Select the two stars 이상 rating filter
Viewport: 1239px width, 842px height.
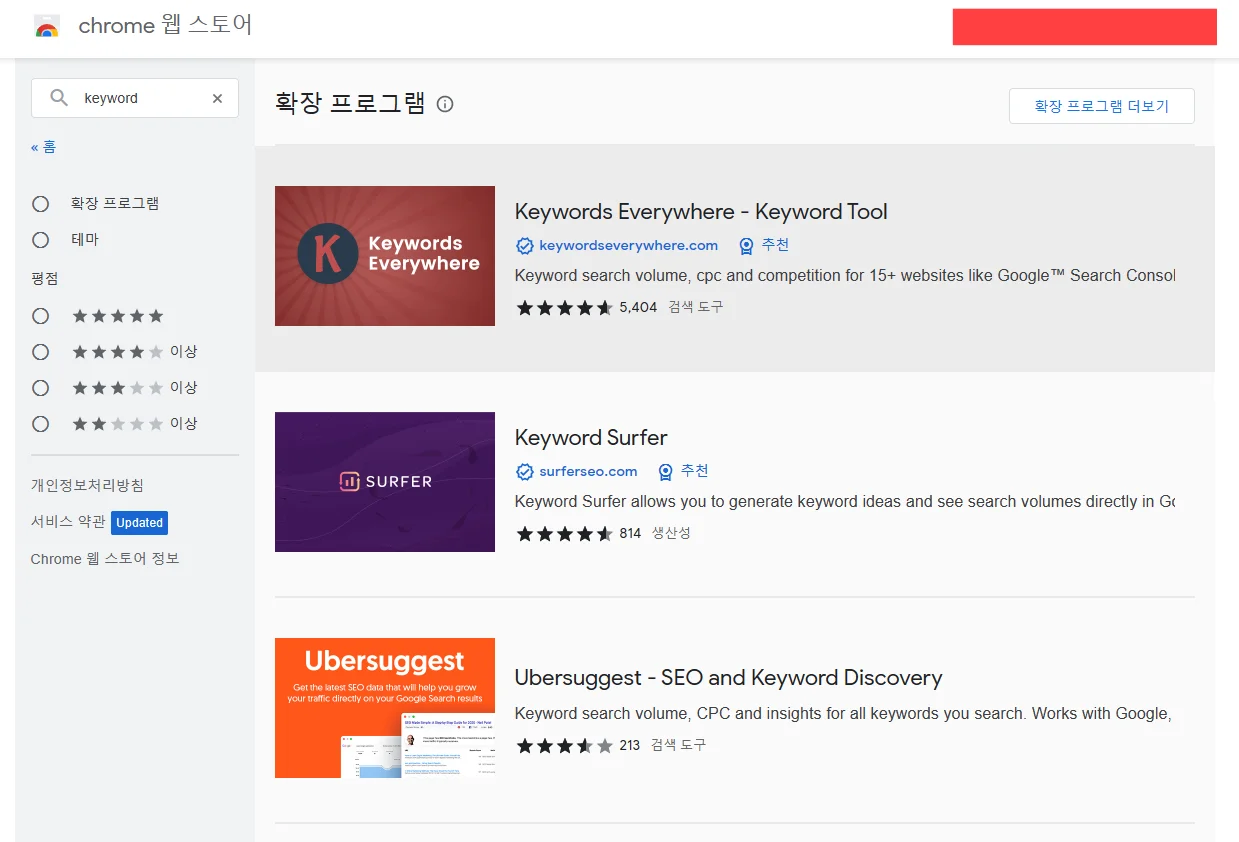click(41, 424)
